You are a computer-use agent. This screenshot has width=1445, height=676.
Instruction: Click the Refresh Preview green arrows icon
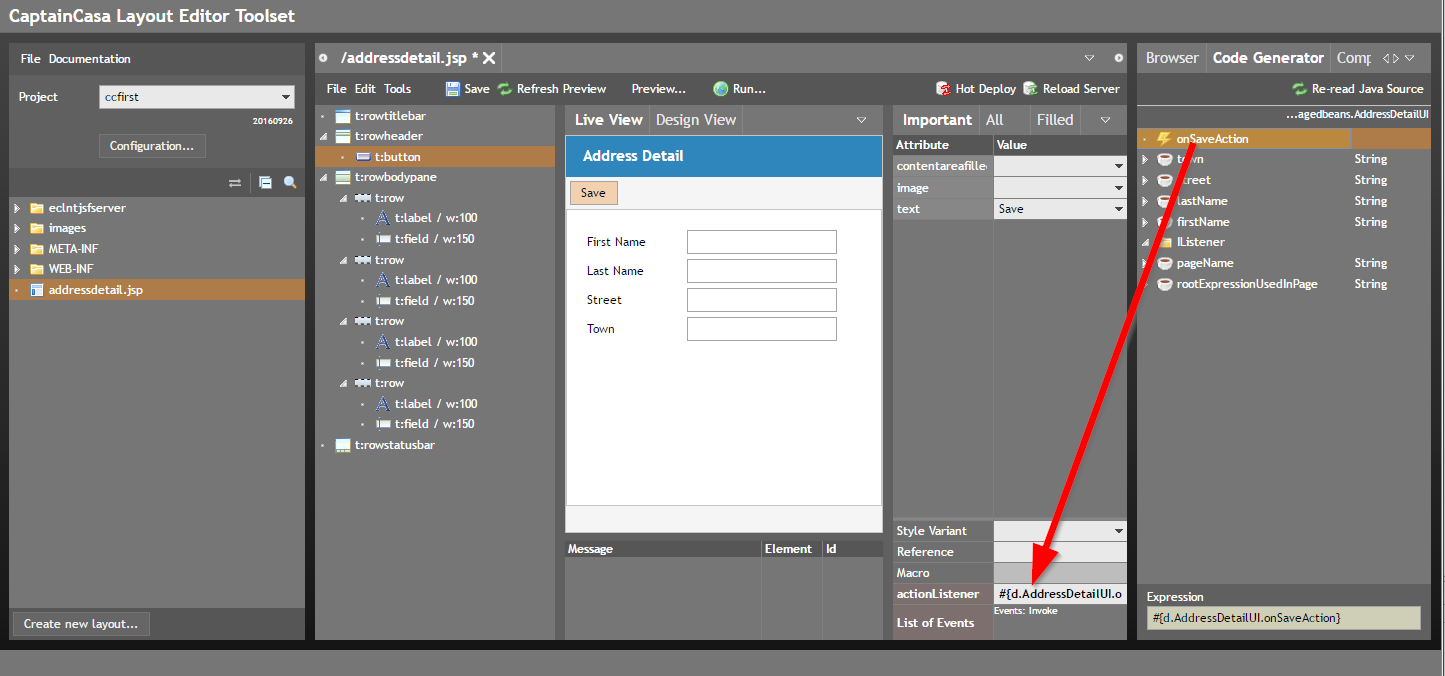505,89
